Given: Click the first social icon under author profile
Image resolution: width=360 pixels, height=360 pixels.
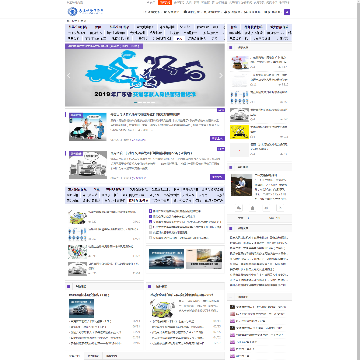Looking at the screenshot, I should pos(239,208).
